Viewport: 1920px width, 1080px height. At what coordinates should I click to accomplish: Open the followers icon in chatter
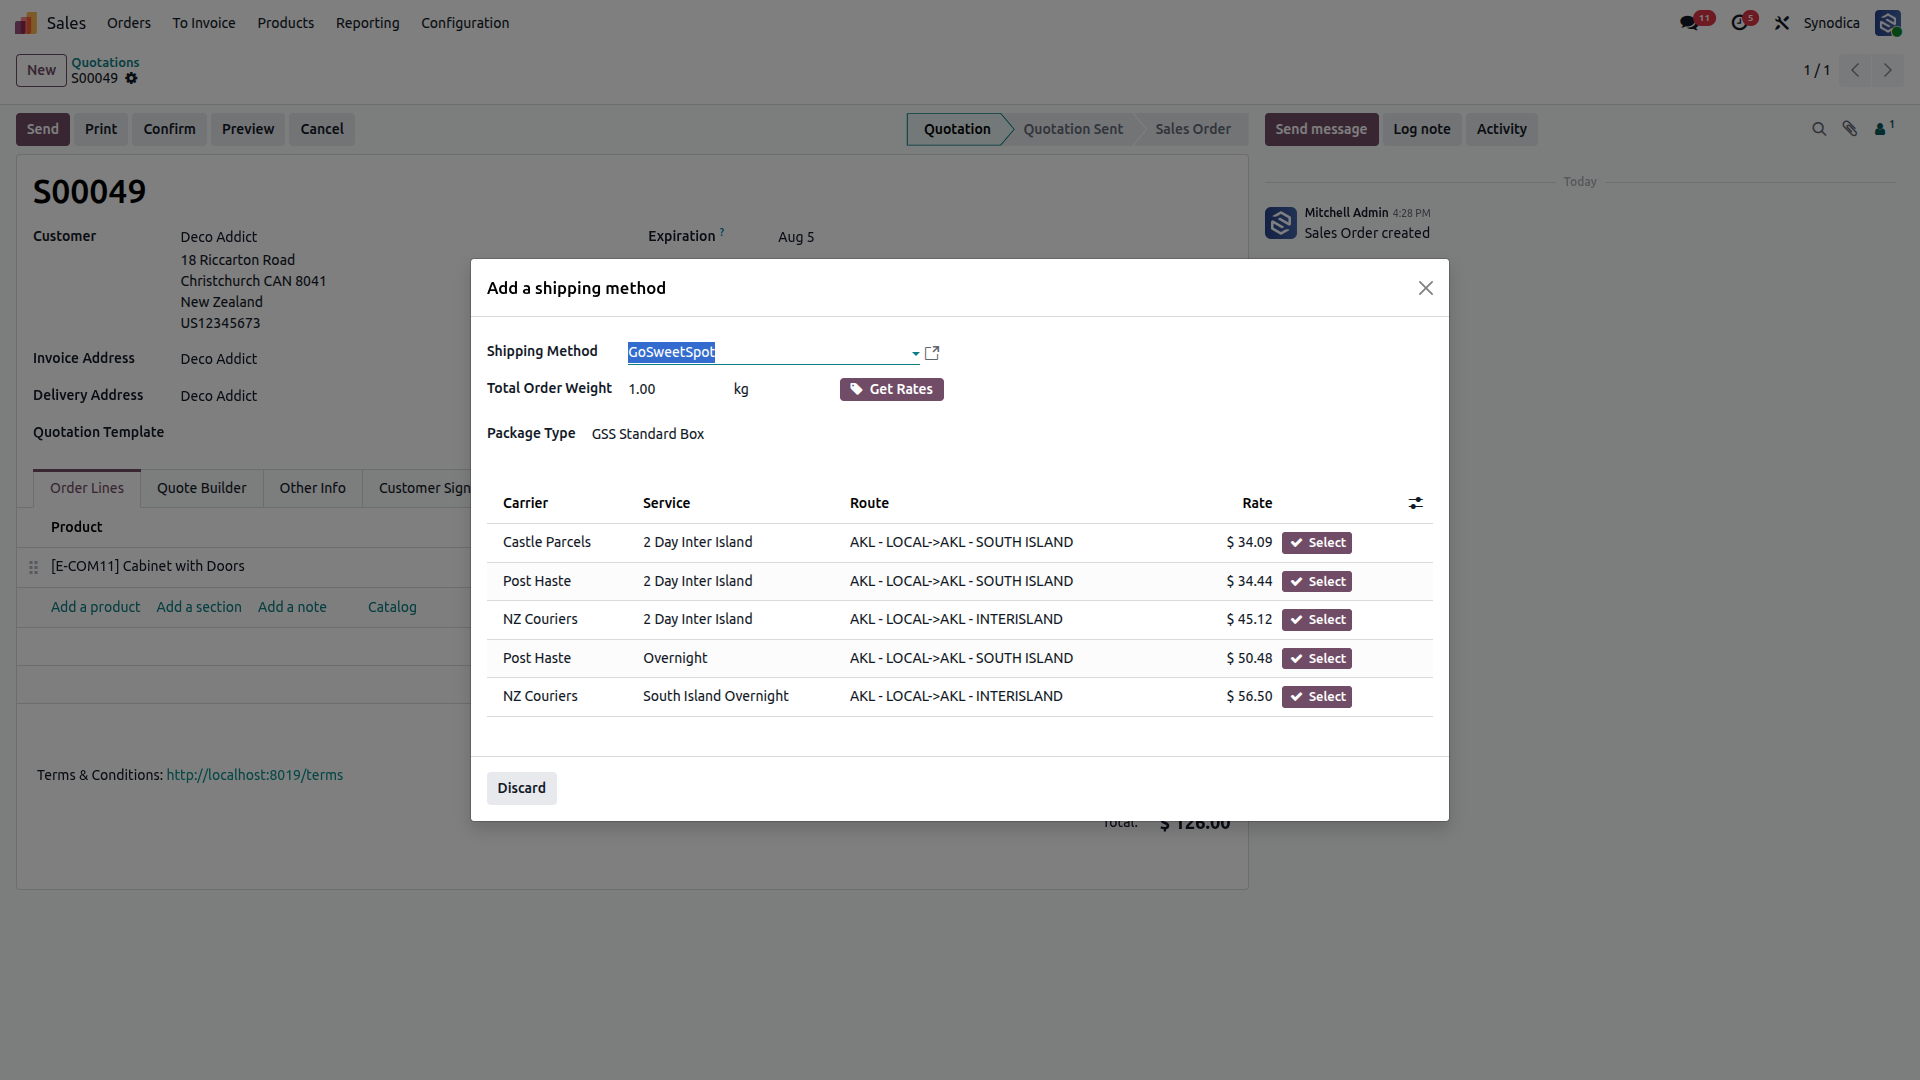point(1883,128)
